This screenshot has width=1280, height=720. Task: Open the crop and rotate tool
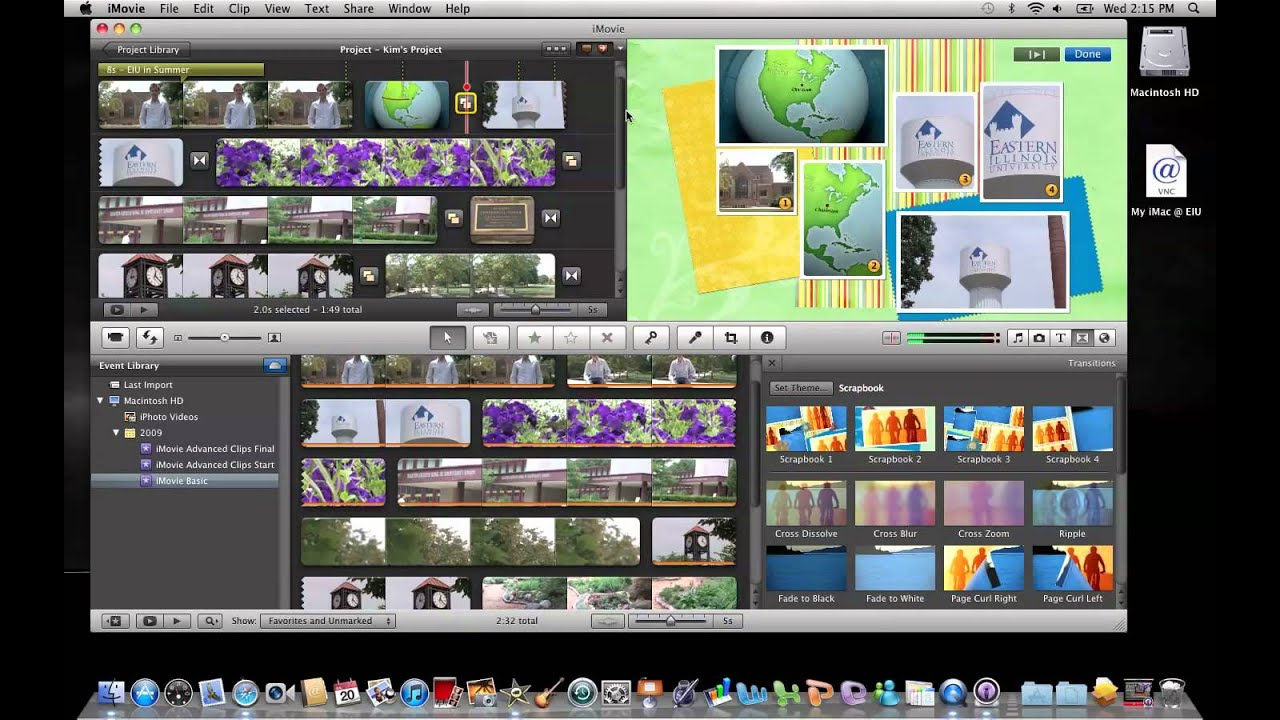pyautogui.click(x=731, y=338)
